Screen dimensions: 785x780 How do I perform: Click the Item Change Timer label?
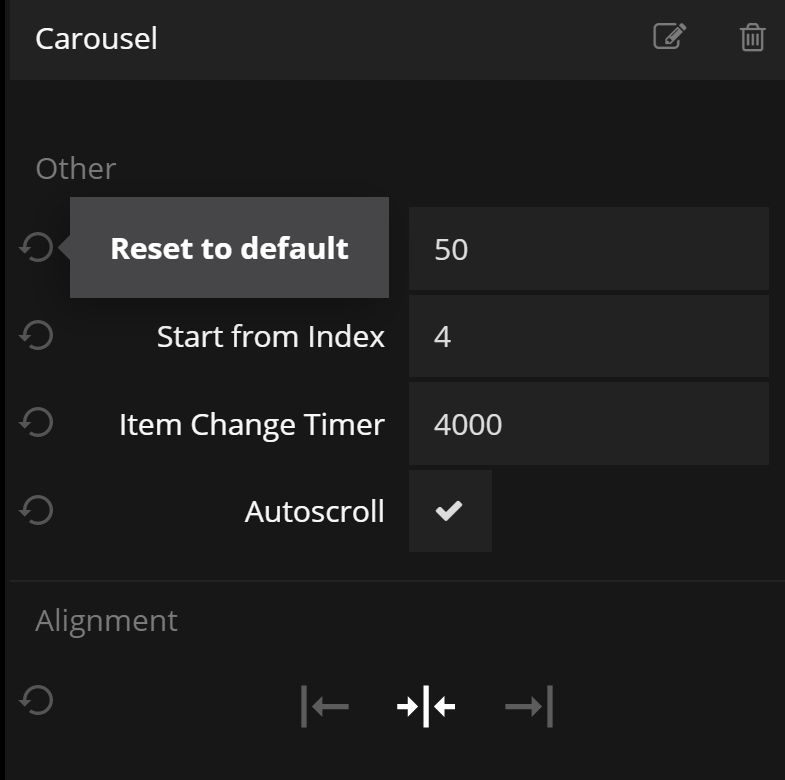point(251,424)
